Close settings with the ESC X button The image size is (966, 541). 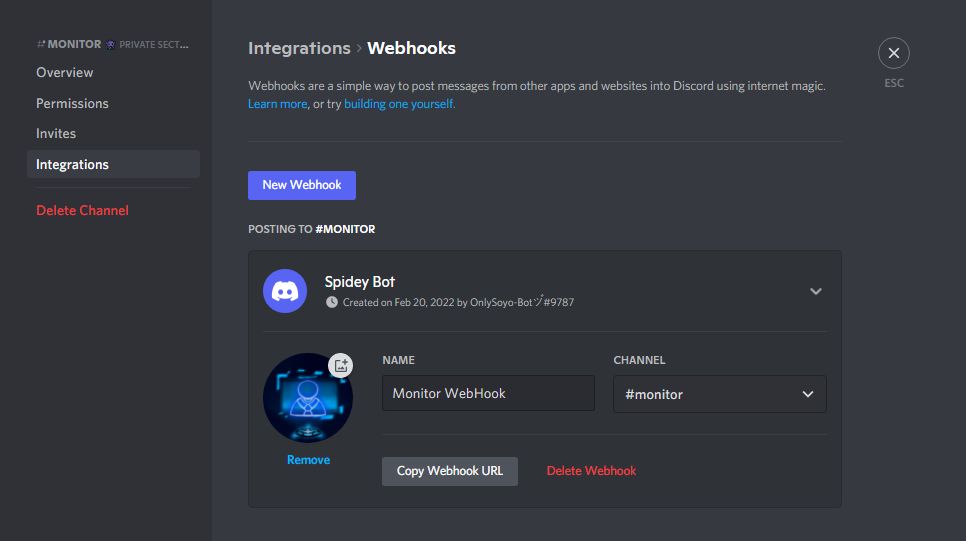pyautogui.click(x=893, y=53)
